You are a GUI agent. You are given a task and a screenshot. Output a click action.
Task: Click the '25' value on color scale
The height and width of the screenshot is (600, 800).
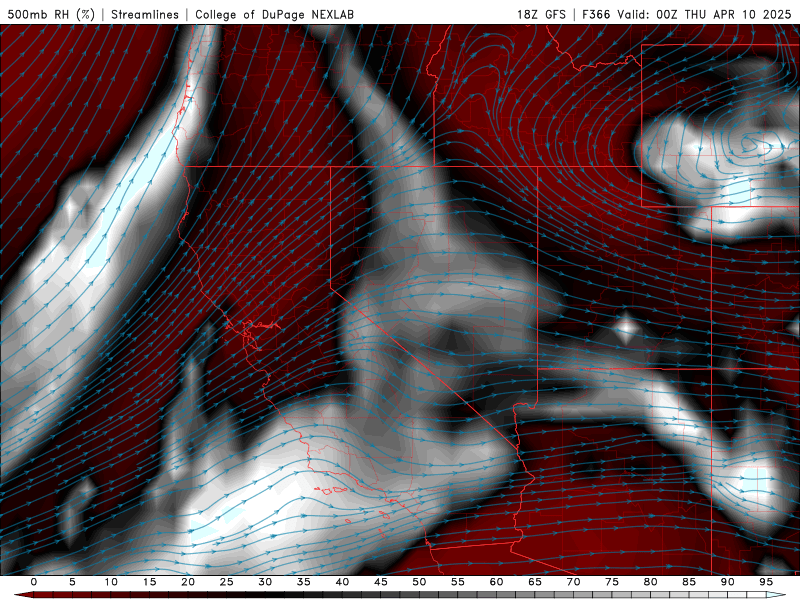pyautogui.click(x=226, y=582)
